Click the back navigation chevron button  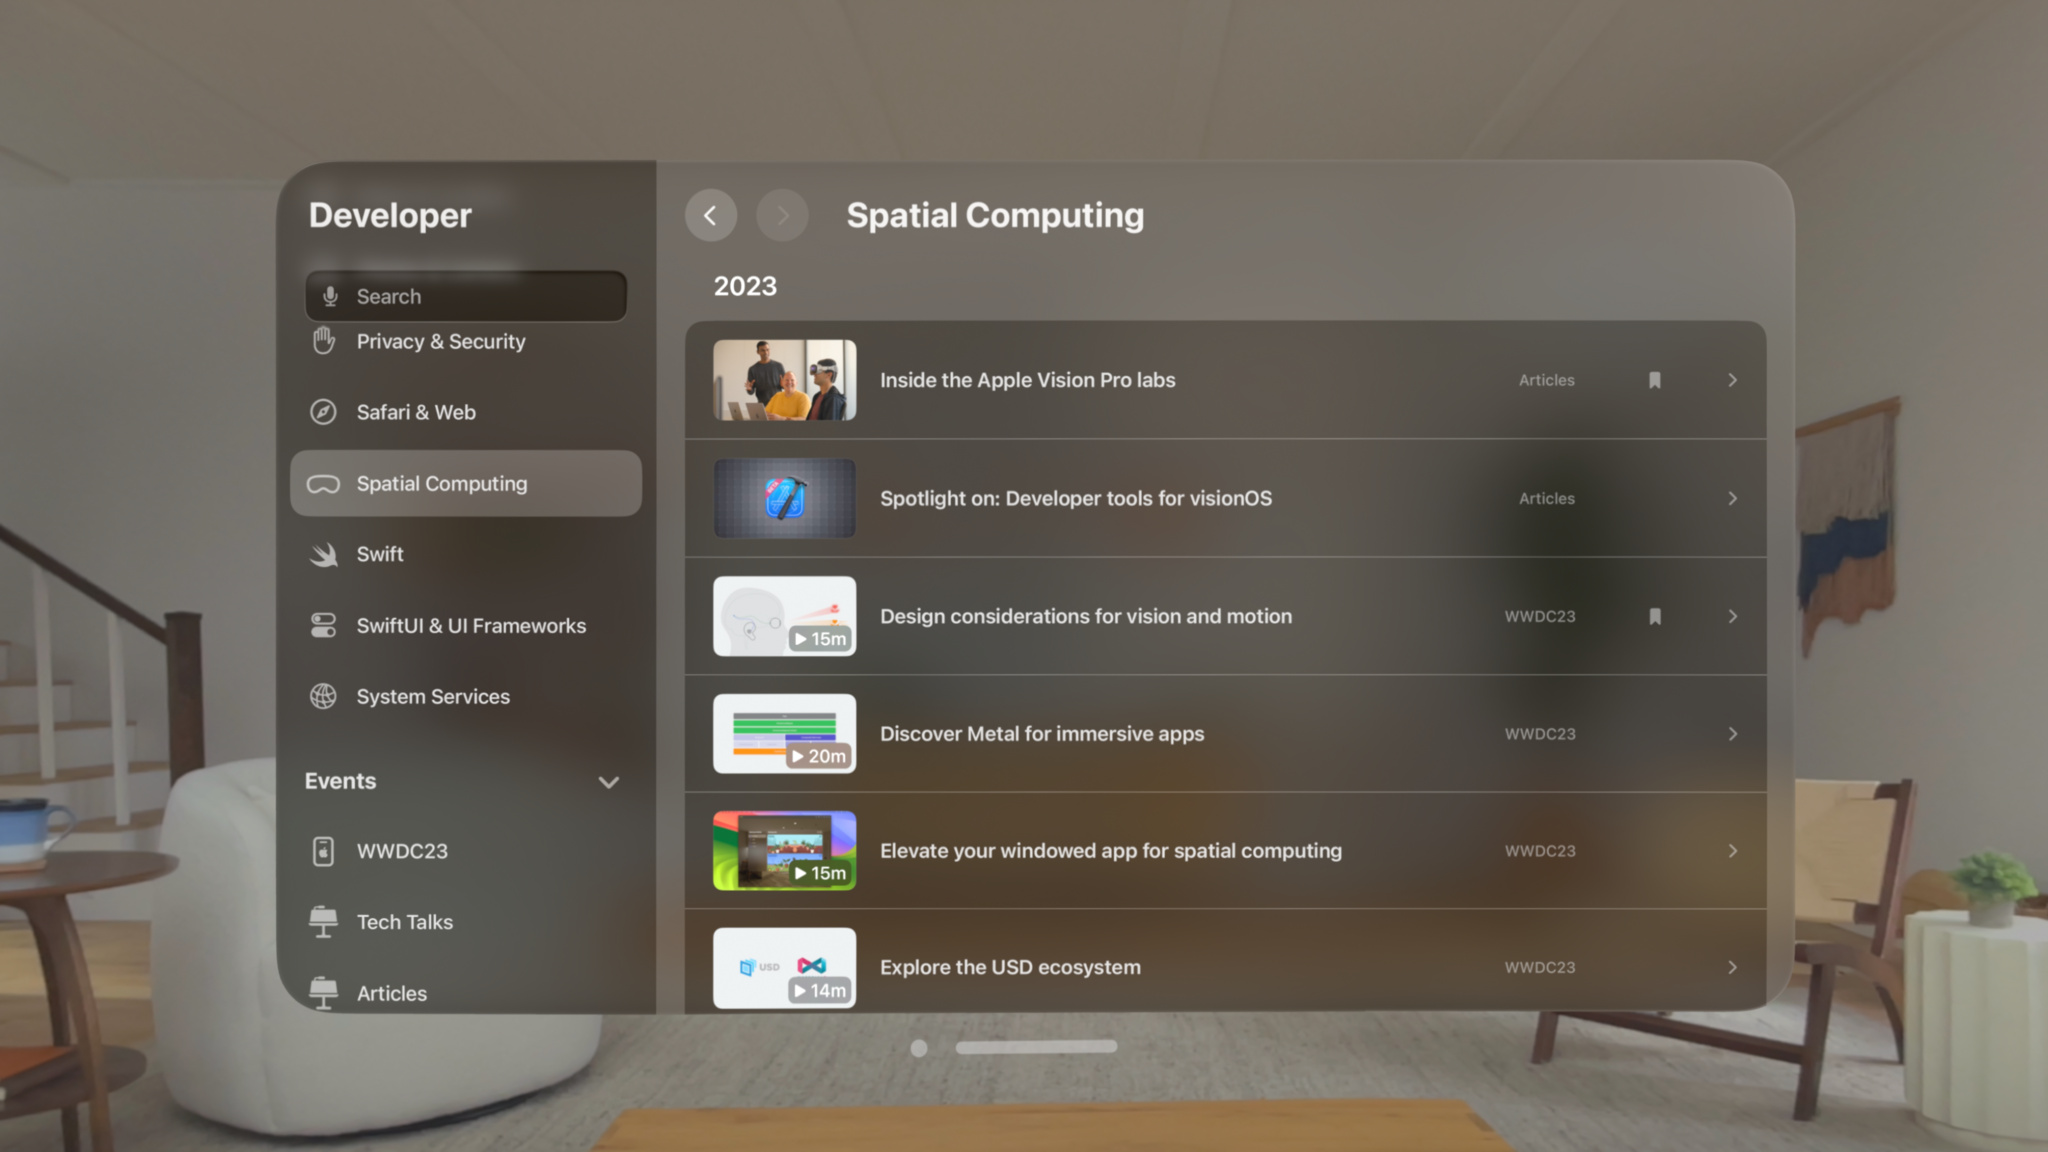click(710, 214)
